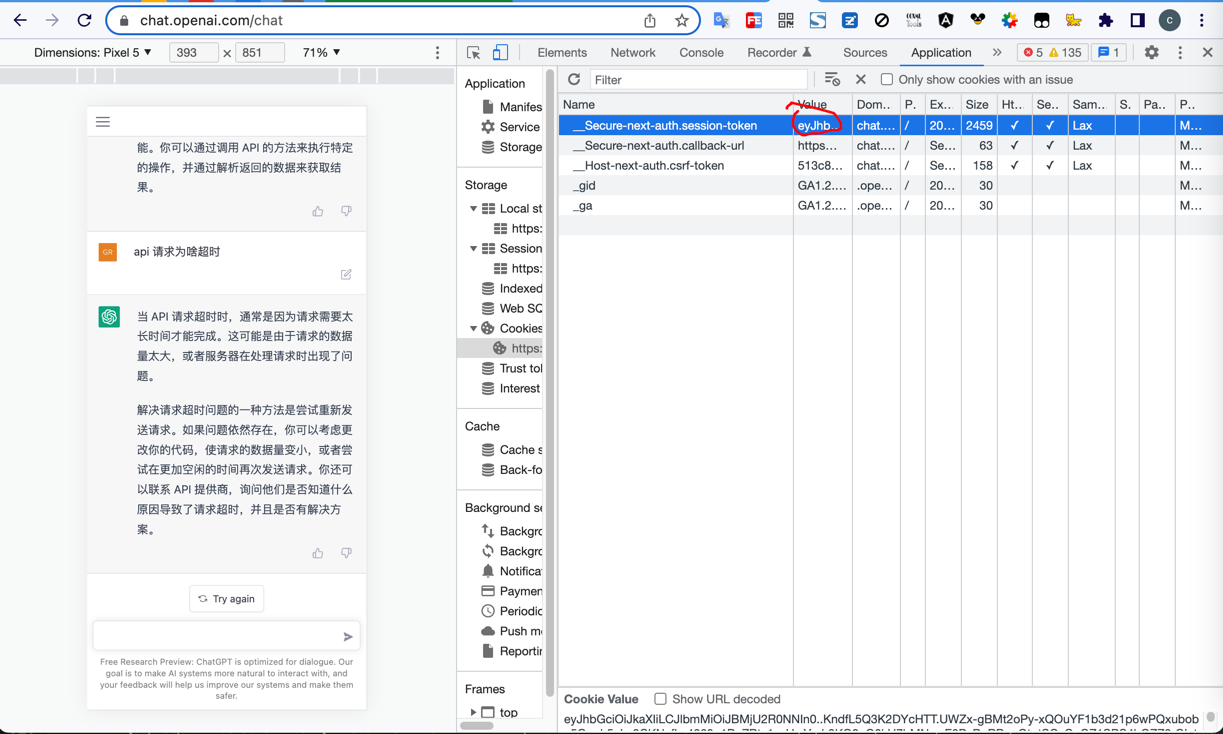This screenshot has height=734, width=1223.
Task: Click the blue issues count badge
Action: [1109, 52]
